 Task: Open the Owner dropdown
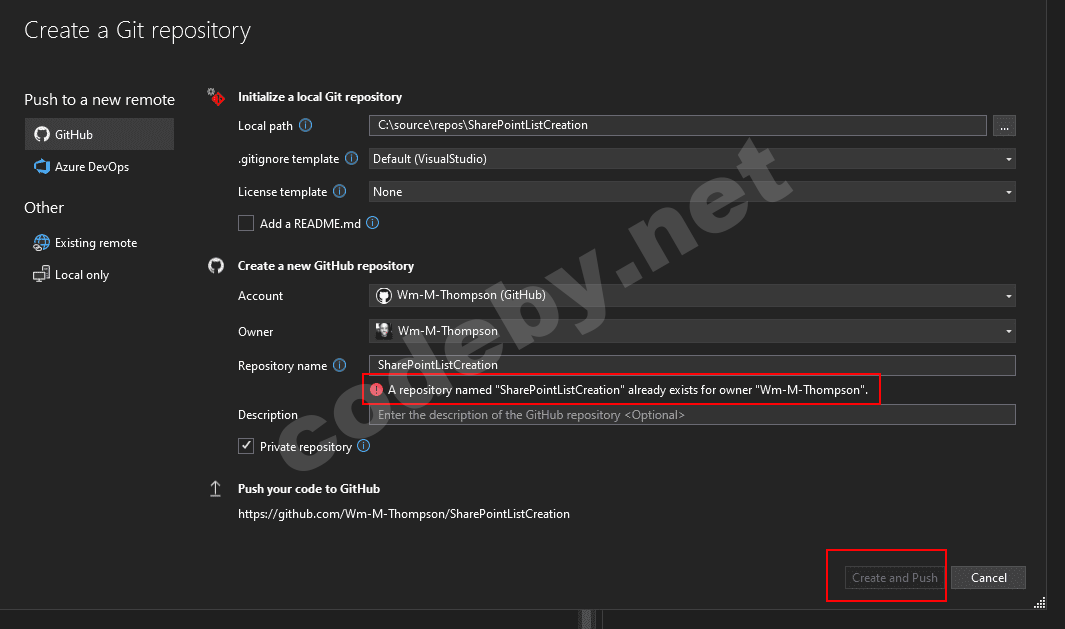(x=692, y=331)
